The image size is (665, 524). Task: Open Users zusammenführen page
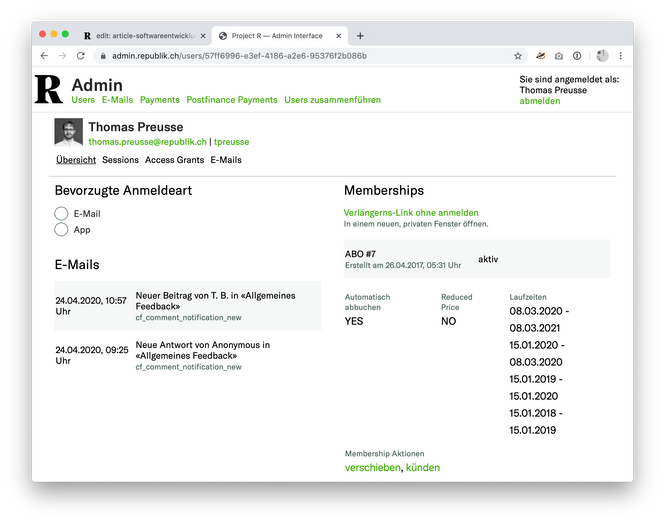331,100
